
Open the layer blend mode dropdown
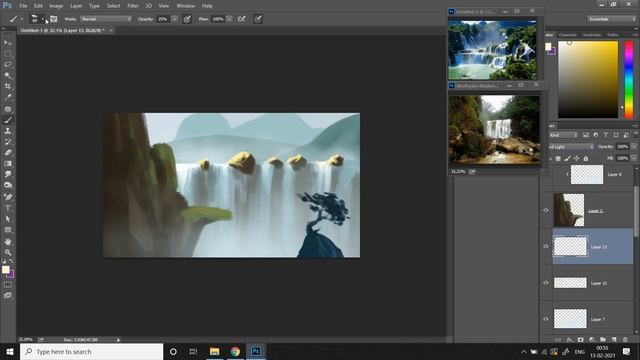coord(571,147)
